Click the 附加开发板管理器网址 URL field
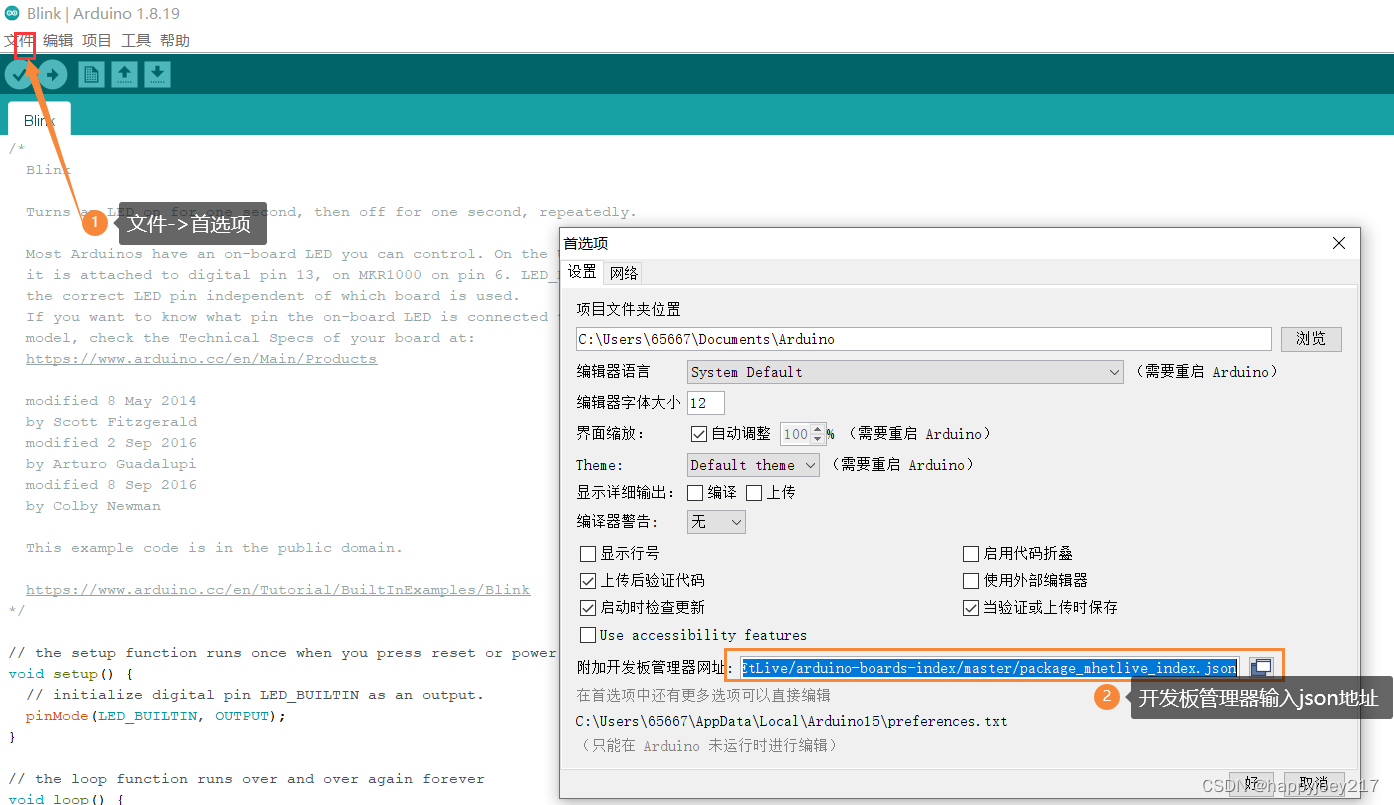Viewport: 1394px width, 805px height. click(990, 667)
